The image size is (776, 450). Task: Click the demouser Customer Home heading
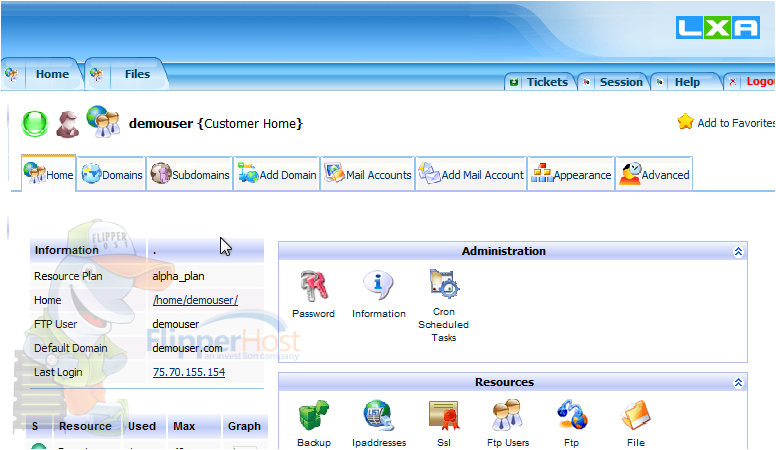point(216,123)
